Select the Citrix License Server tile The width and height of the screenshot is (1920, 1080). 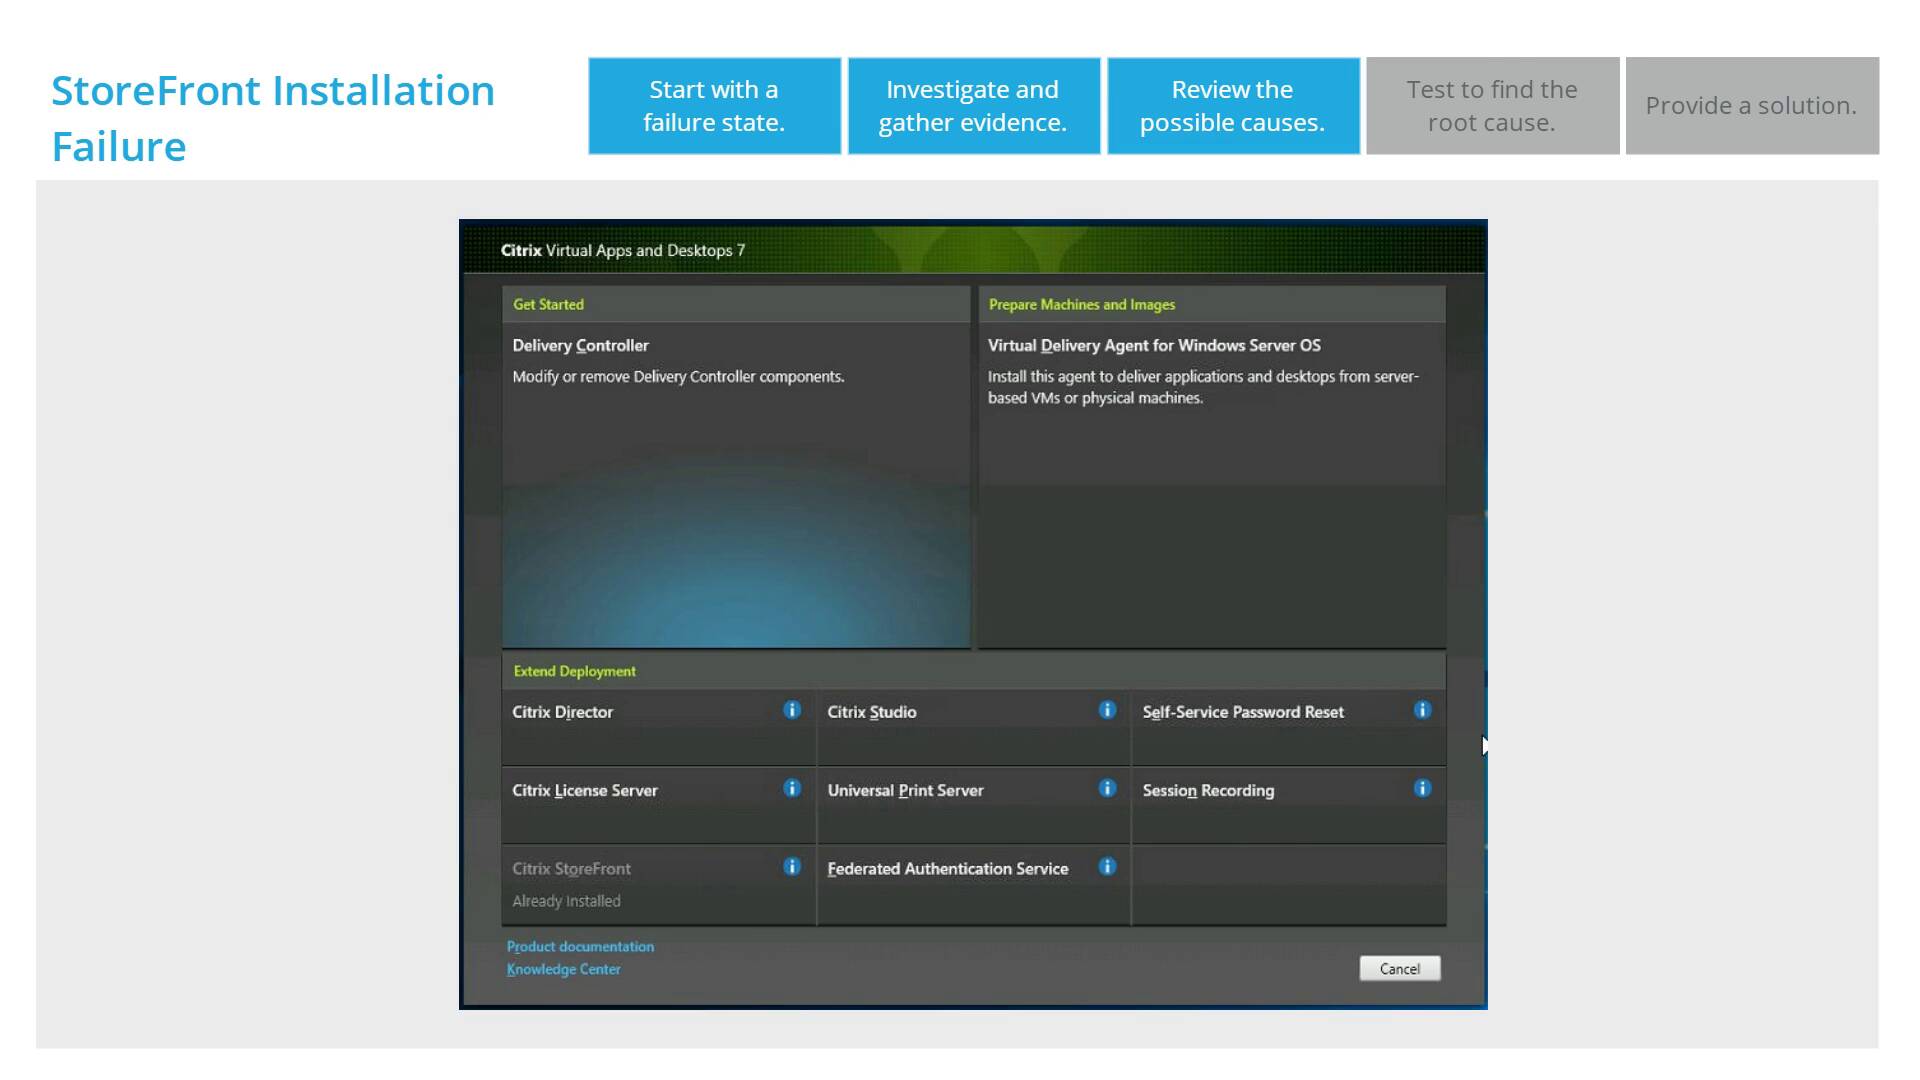click(658, 805)
